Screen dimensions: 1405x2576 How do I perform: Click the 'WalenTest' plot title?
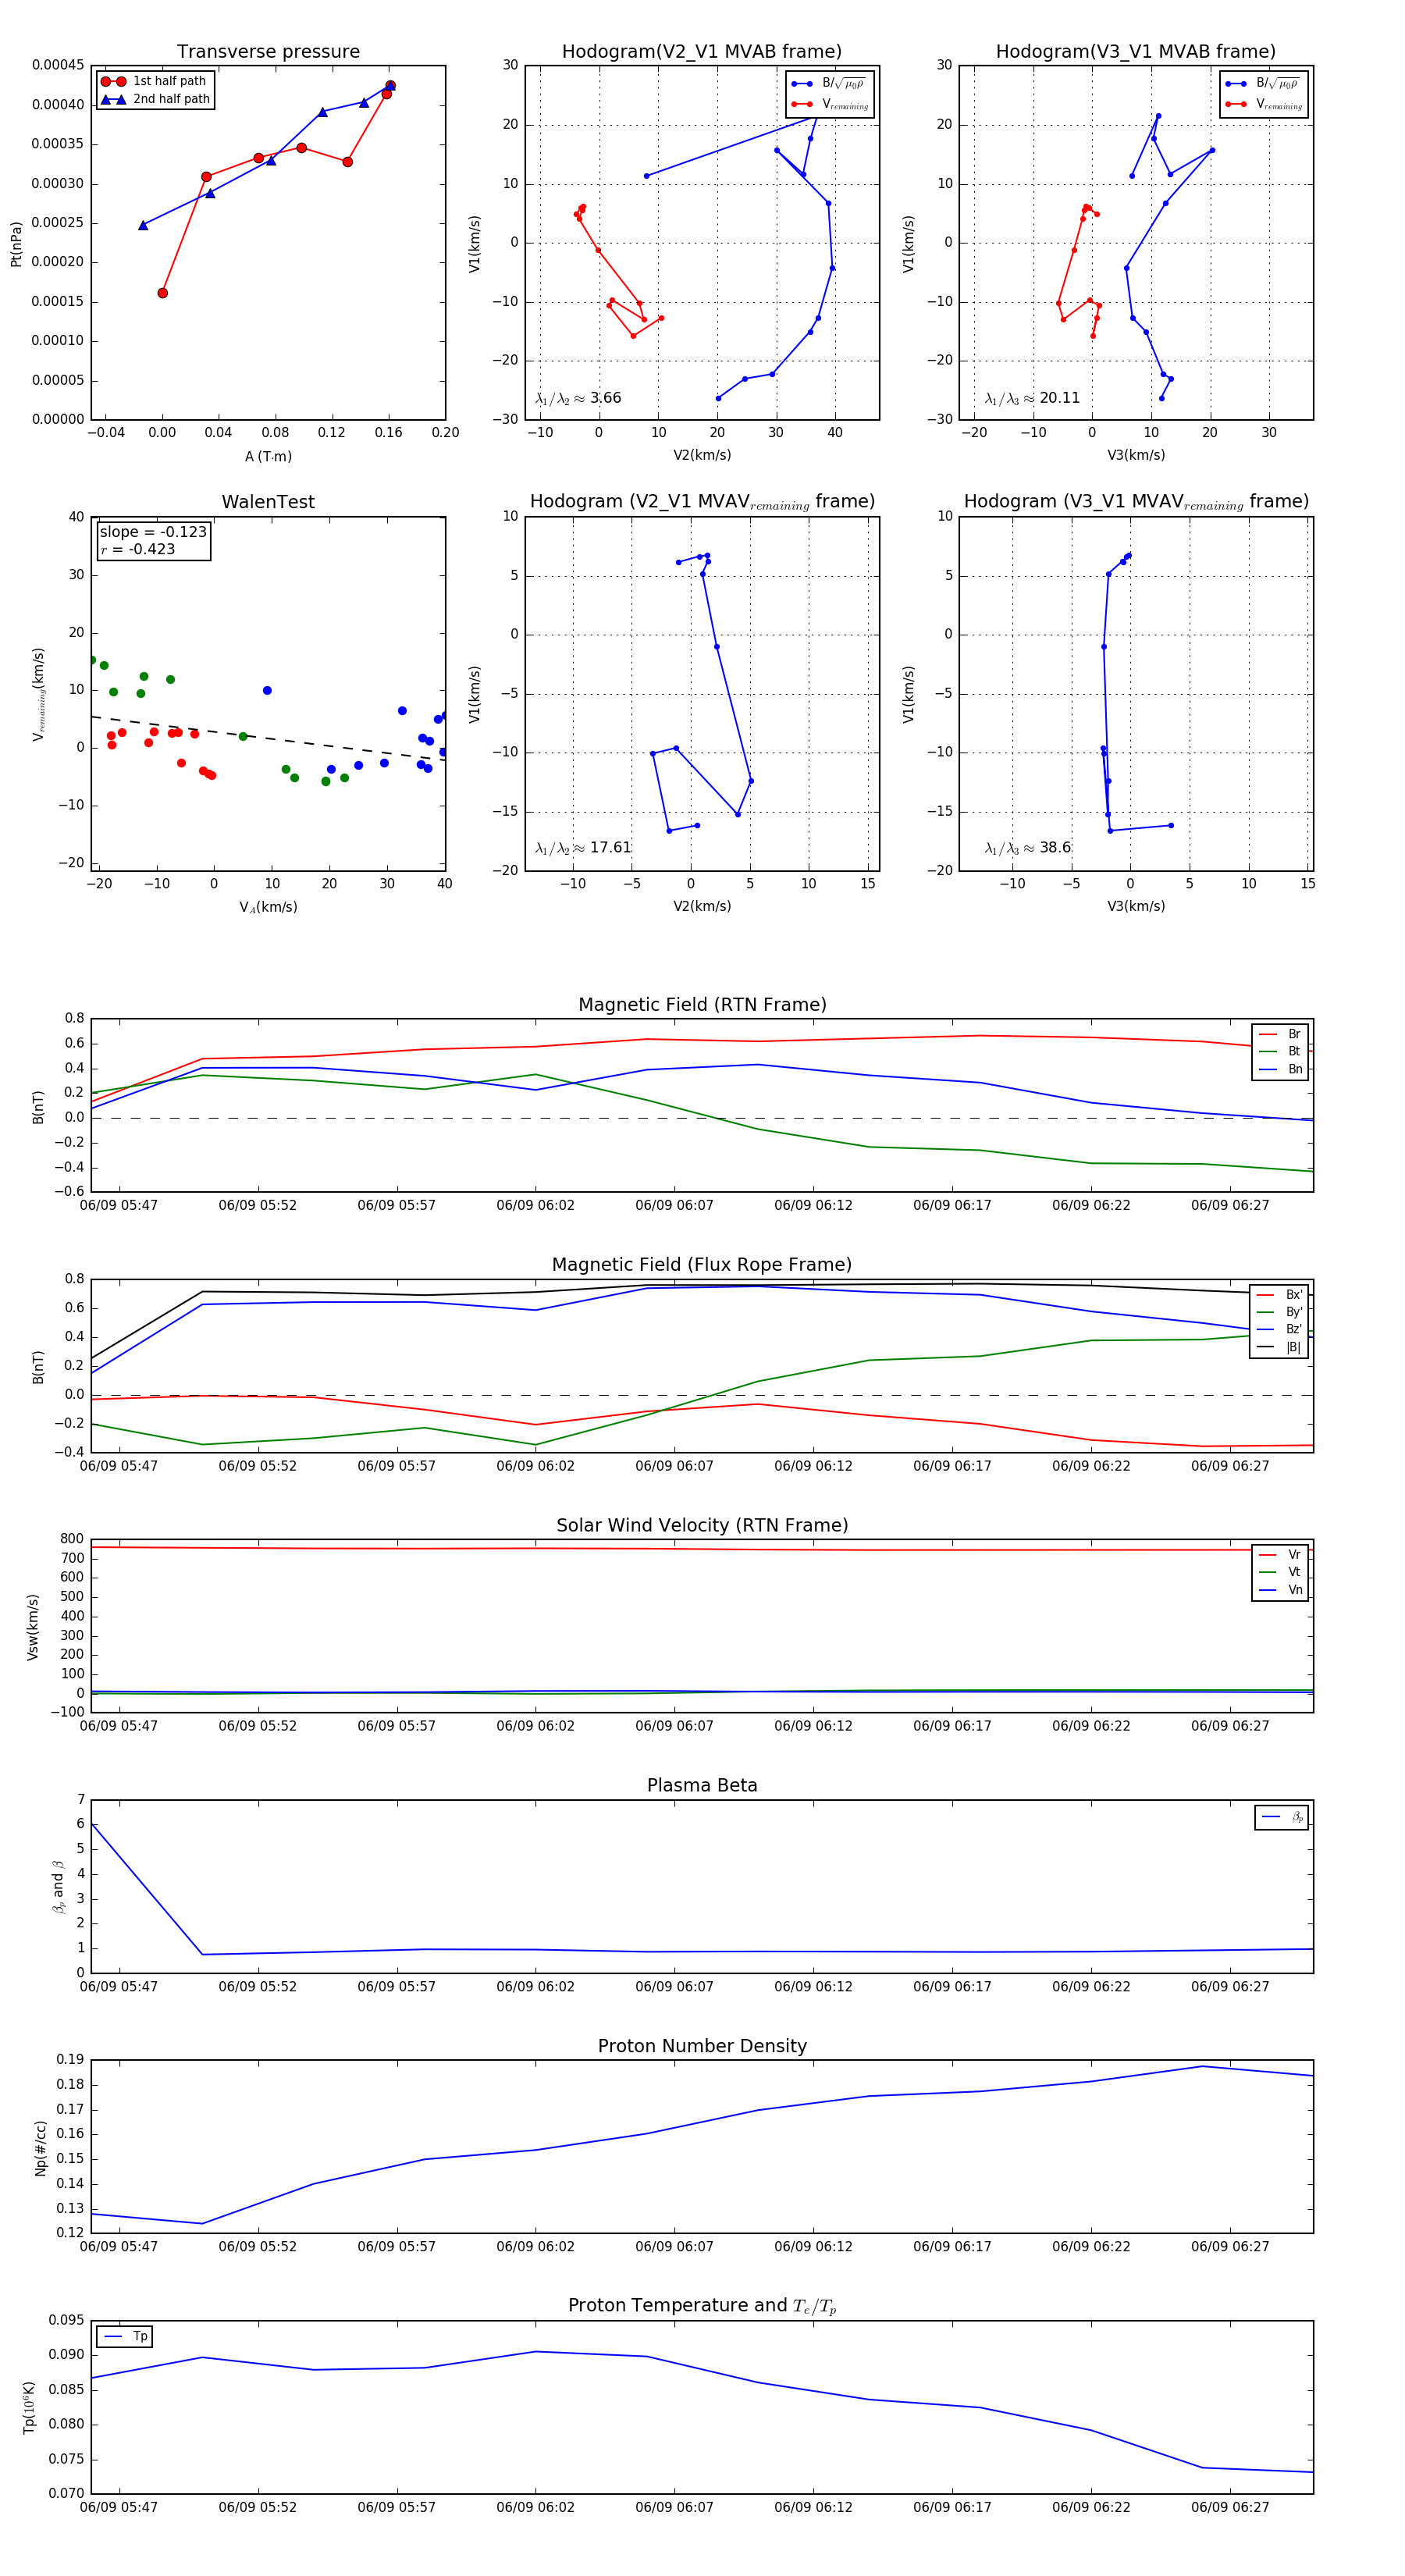(268, 502)
